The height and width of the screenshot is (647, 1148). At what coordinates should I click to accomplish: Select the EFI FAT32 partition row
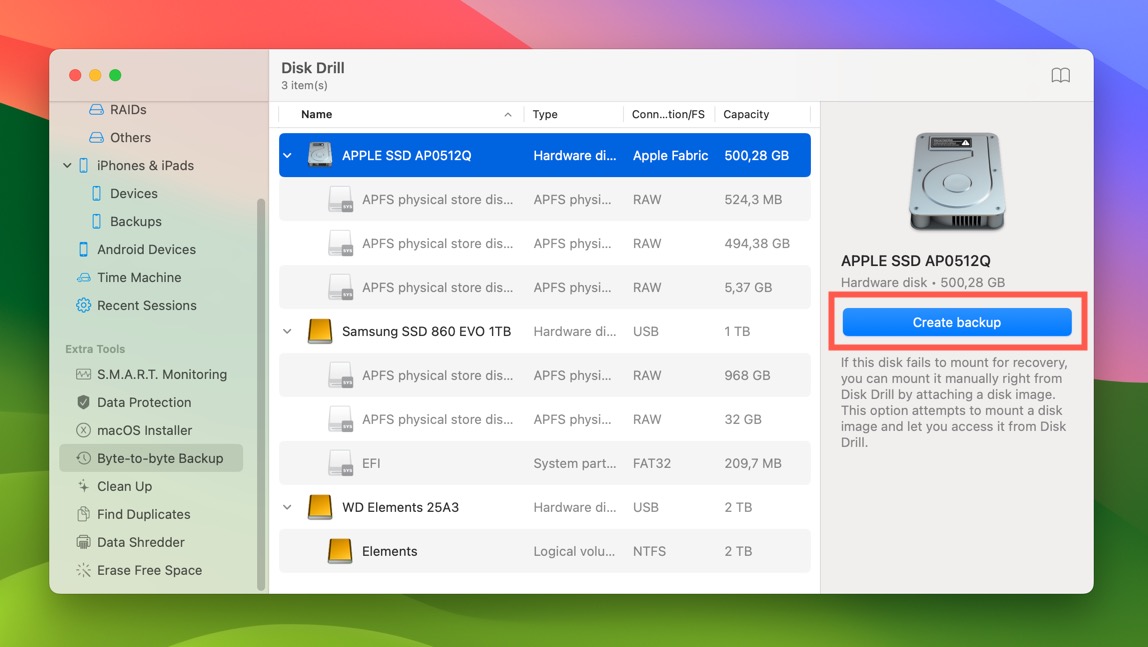545,463
